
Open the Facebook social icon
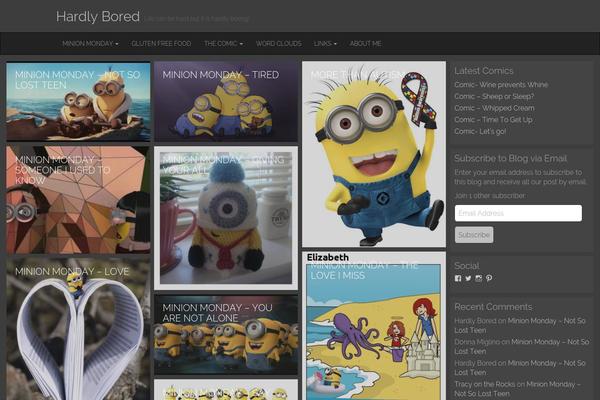pyautogui.click(x=458, y=278)
